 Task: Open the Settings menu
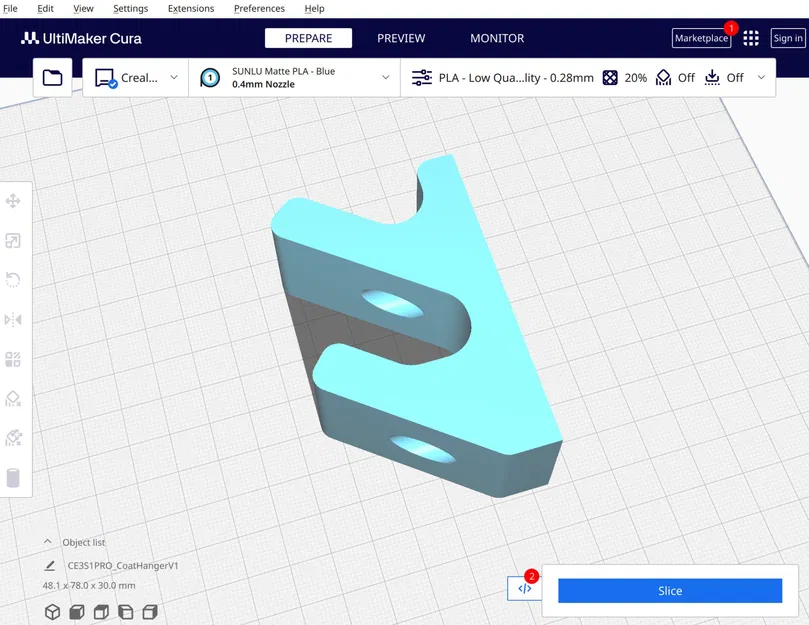[x=131, y=8]
